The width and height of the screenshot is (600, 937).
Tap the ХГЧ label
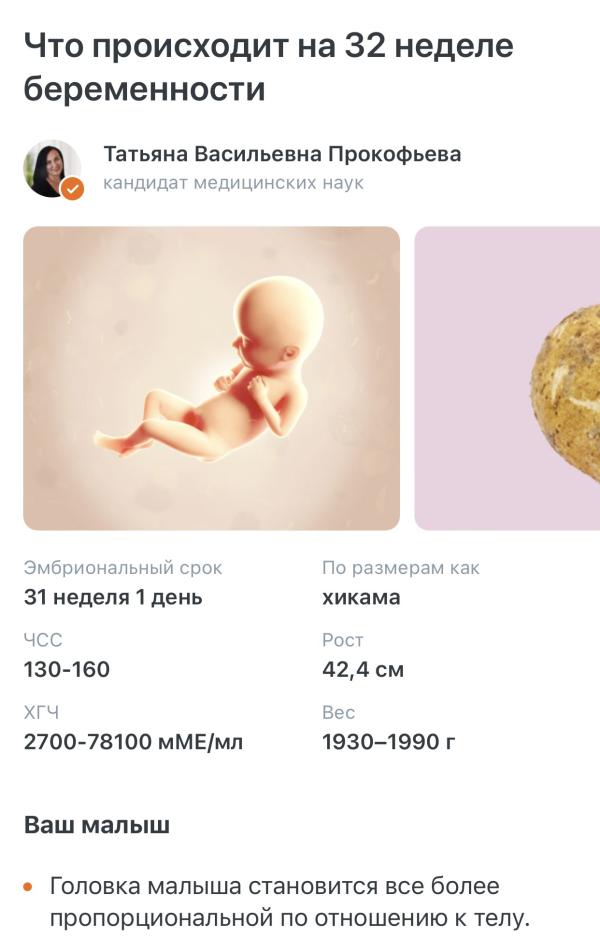click(x=41, y=712)
